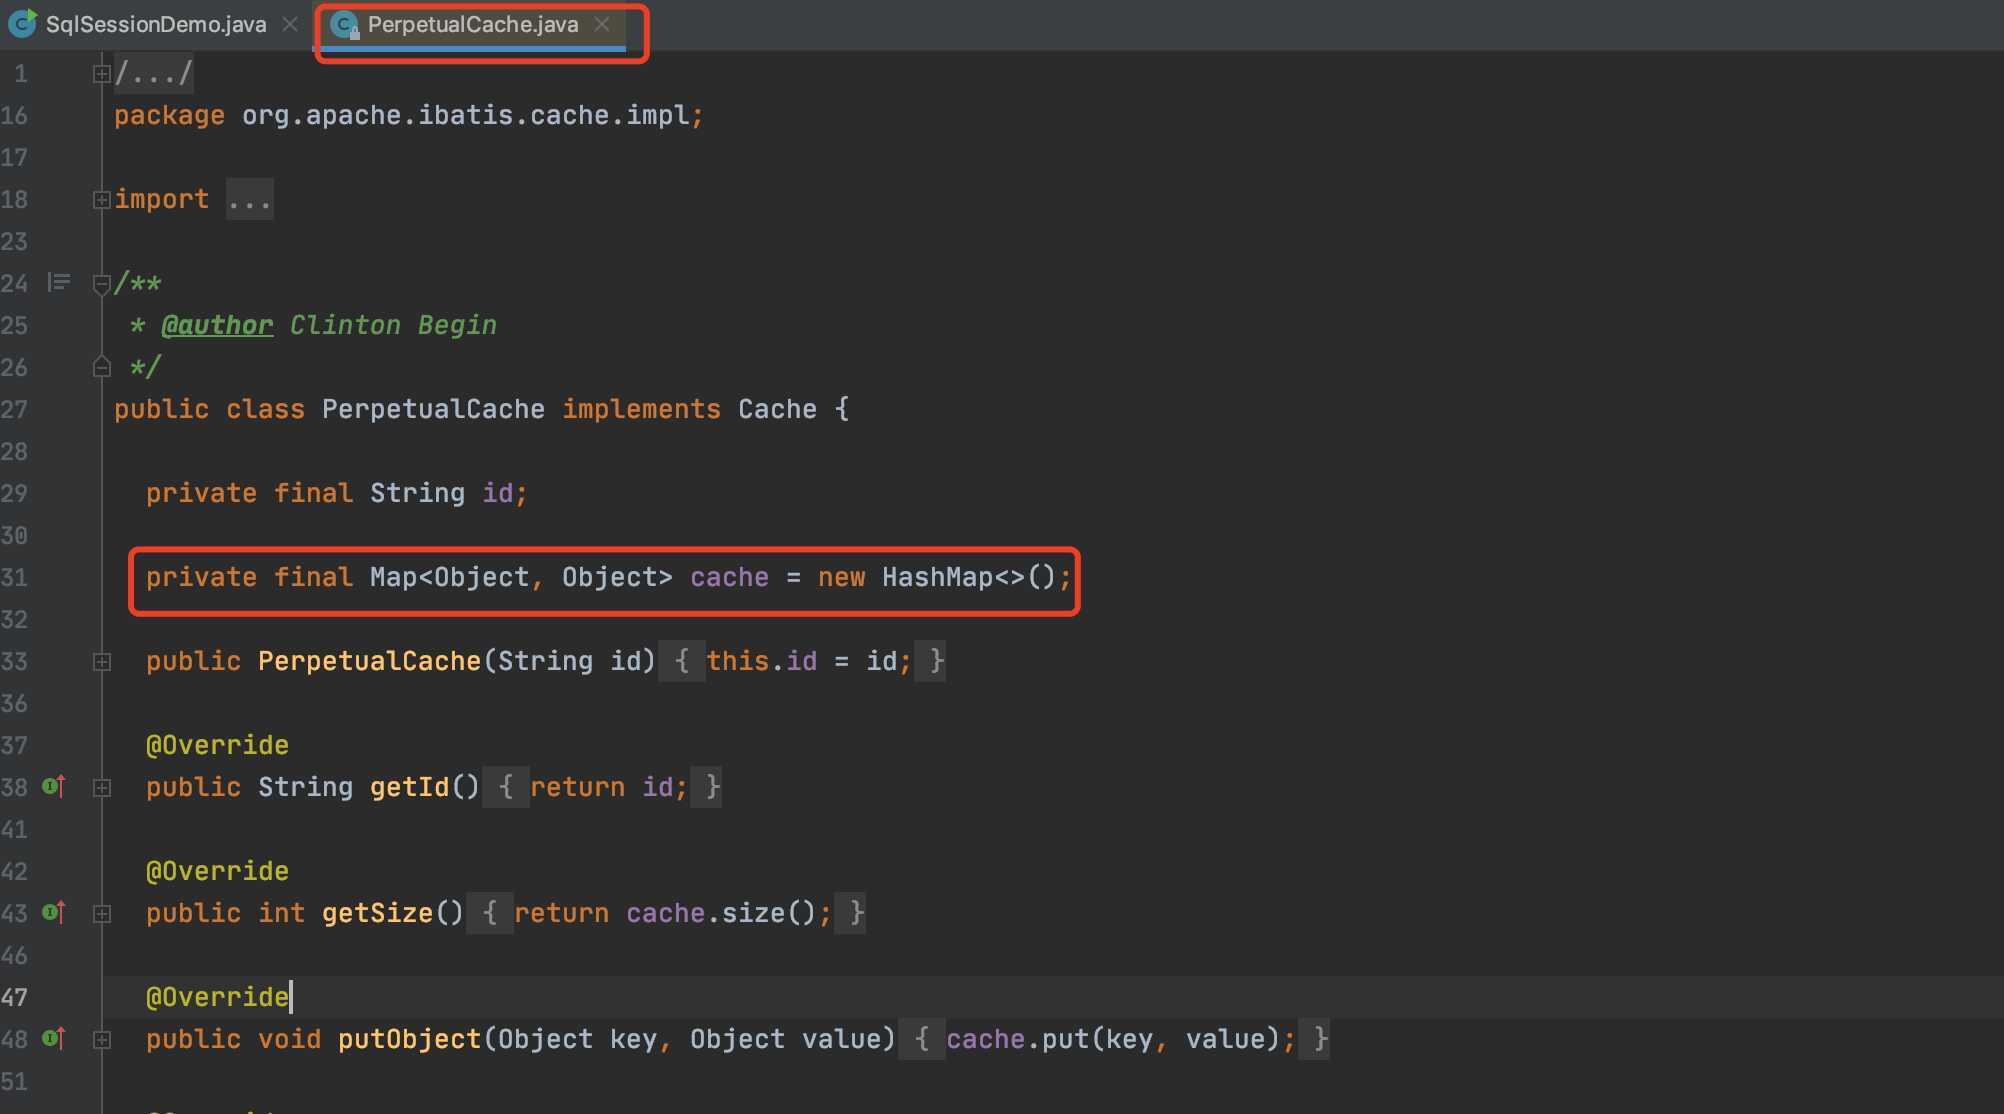This screenshot has width=2004, height=1114.
Task: Click the cache field name on line 31
Action: (x=729, y=577)
